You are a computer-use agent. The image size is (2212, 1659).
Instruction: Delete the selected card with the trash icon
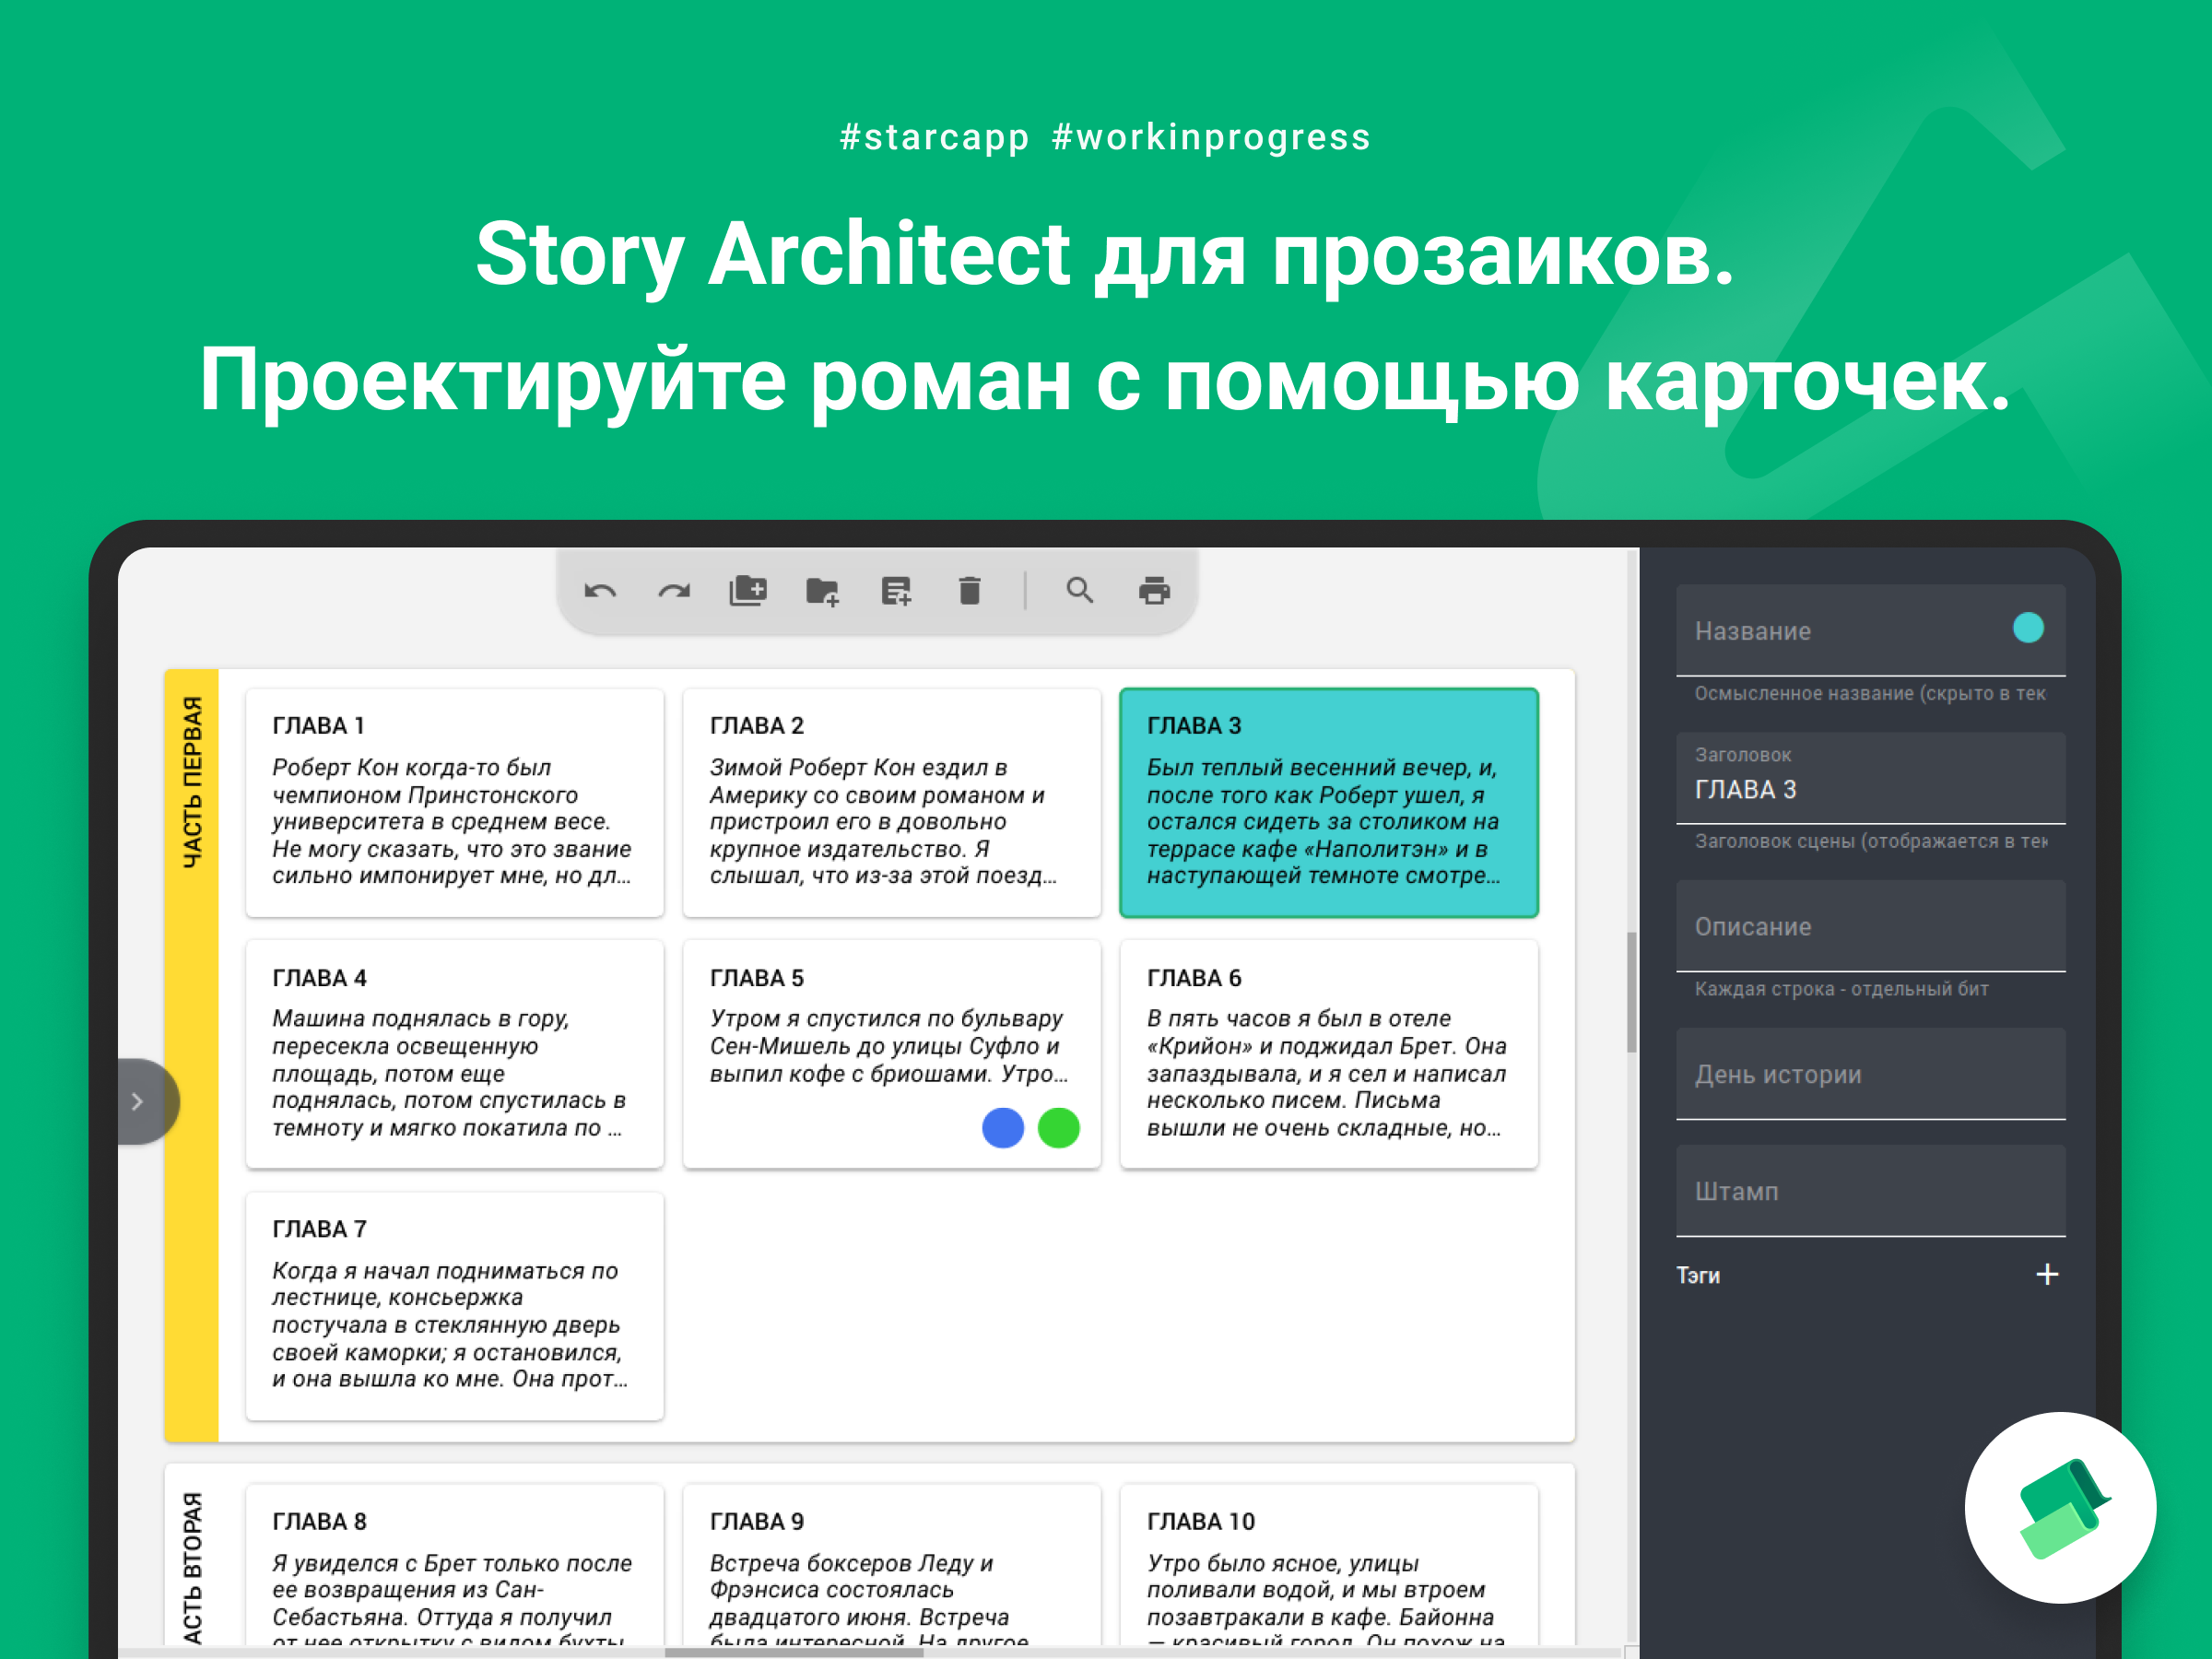coord(969,591)
